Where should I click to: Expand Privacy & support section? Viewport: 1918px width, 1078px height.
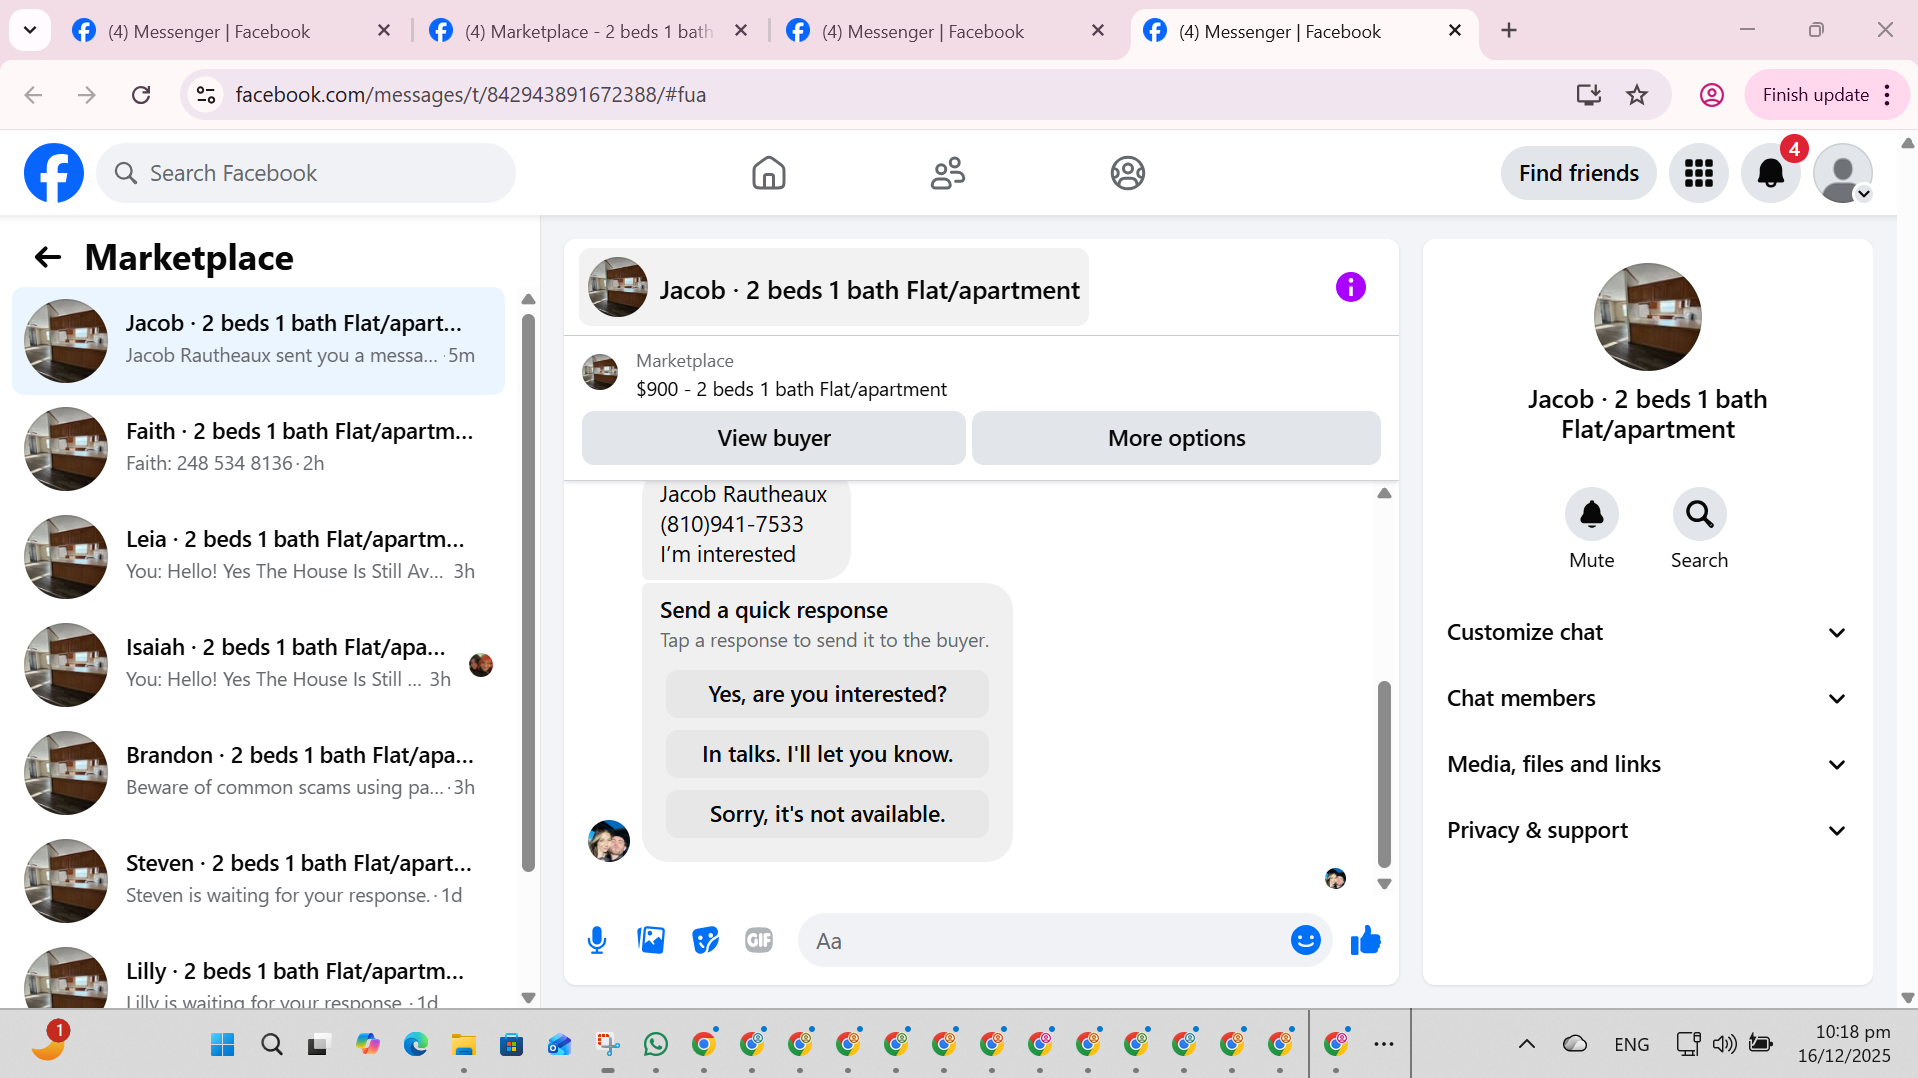tap(1647, 831)
